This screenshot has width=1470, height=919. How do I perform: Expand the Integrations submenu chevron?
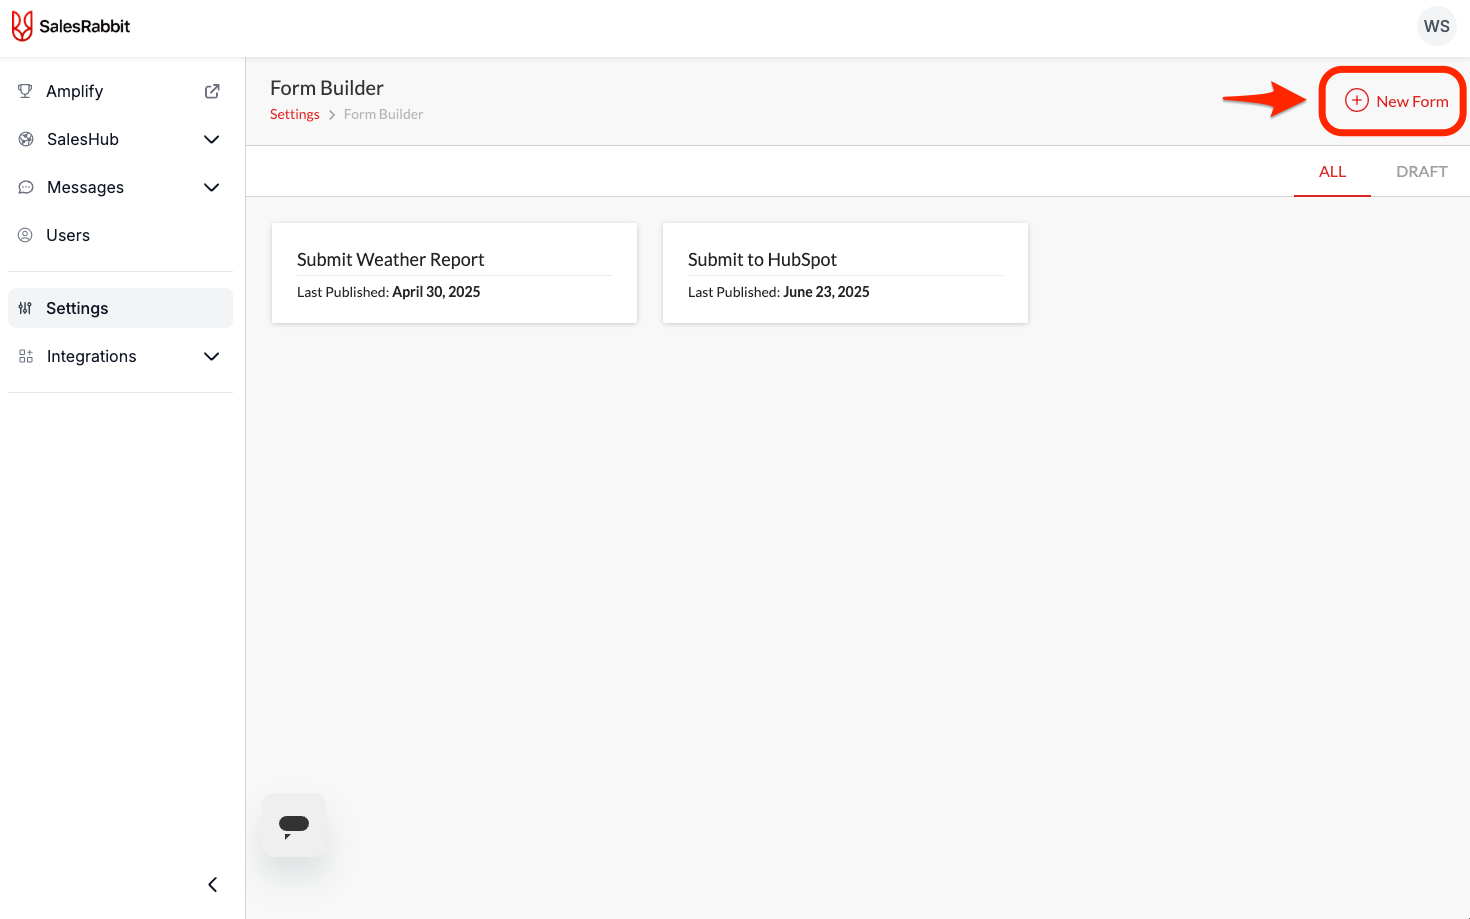click(212, 356)
